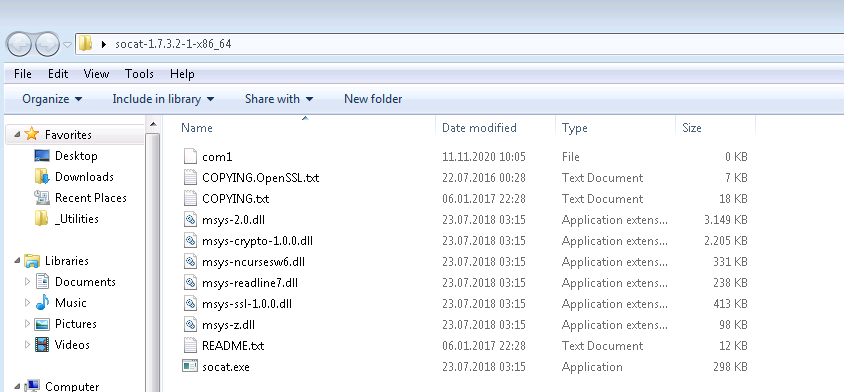Image resolution: width=844 pixels, height=392 pixels.
Task: Click the Libraries icon
Action: point(32,261)
